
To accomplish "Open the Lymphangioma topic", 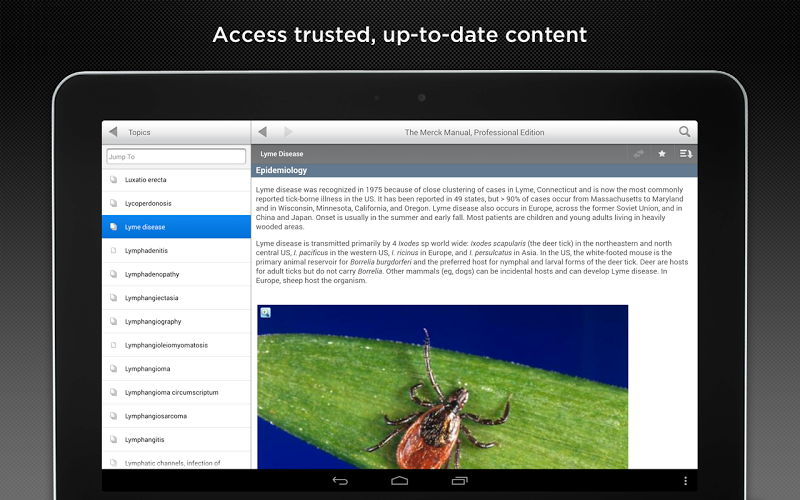I will [177, 368].
